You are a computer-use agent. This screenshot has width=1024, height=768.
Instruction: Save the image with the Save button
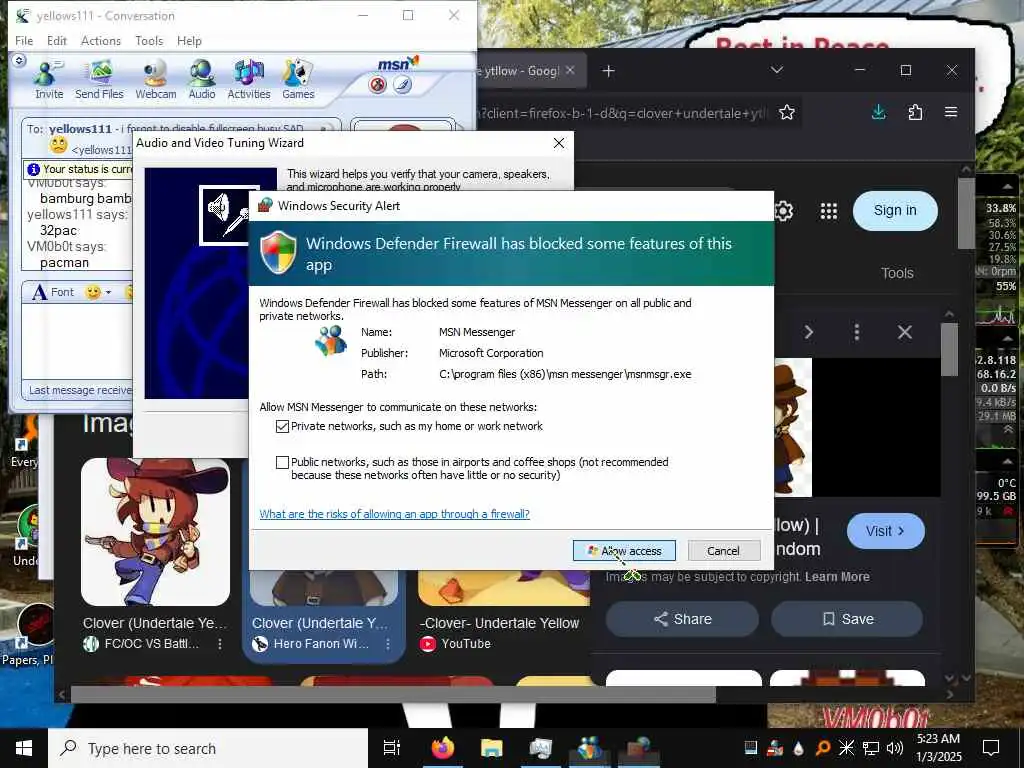tap(847, 618)
